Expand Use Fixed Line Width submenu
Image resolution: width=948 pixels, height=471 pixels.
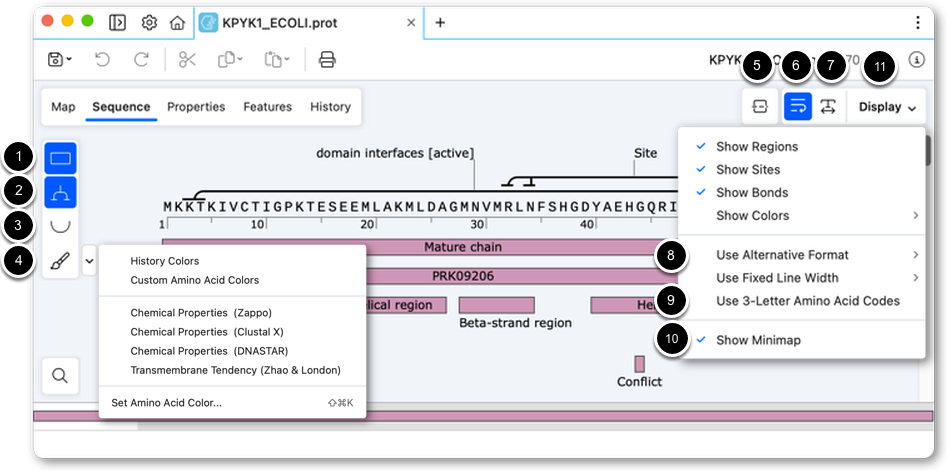point(802,278)
